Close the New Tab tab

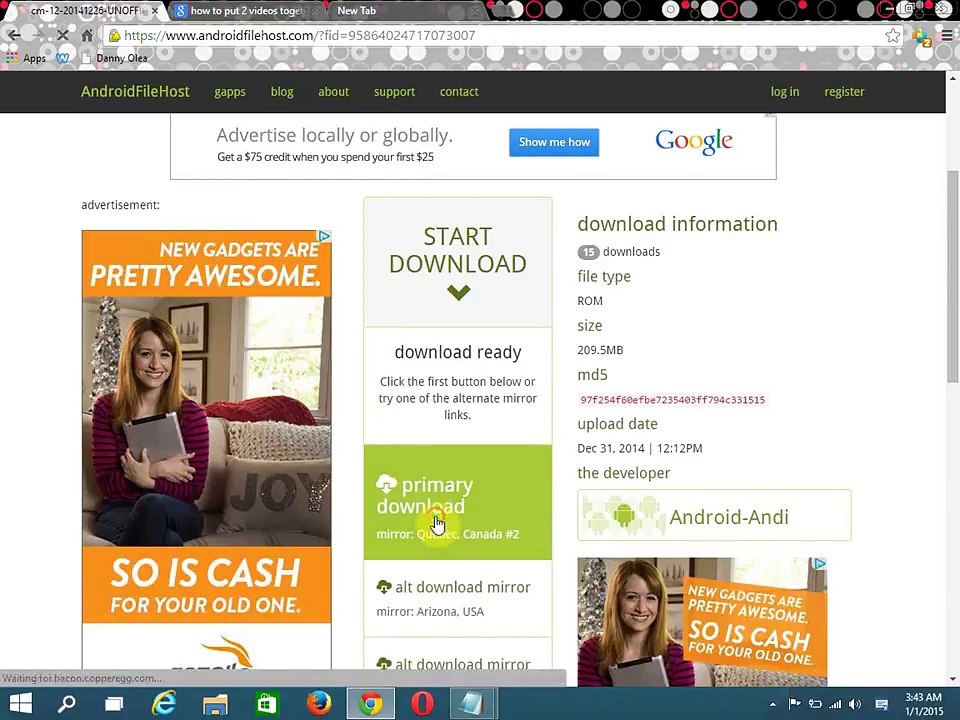coord(474,11)
